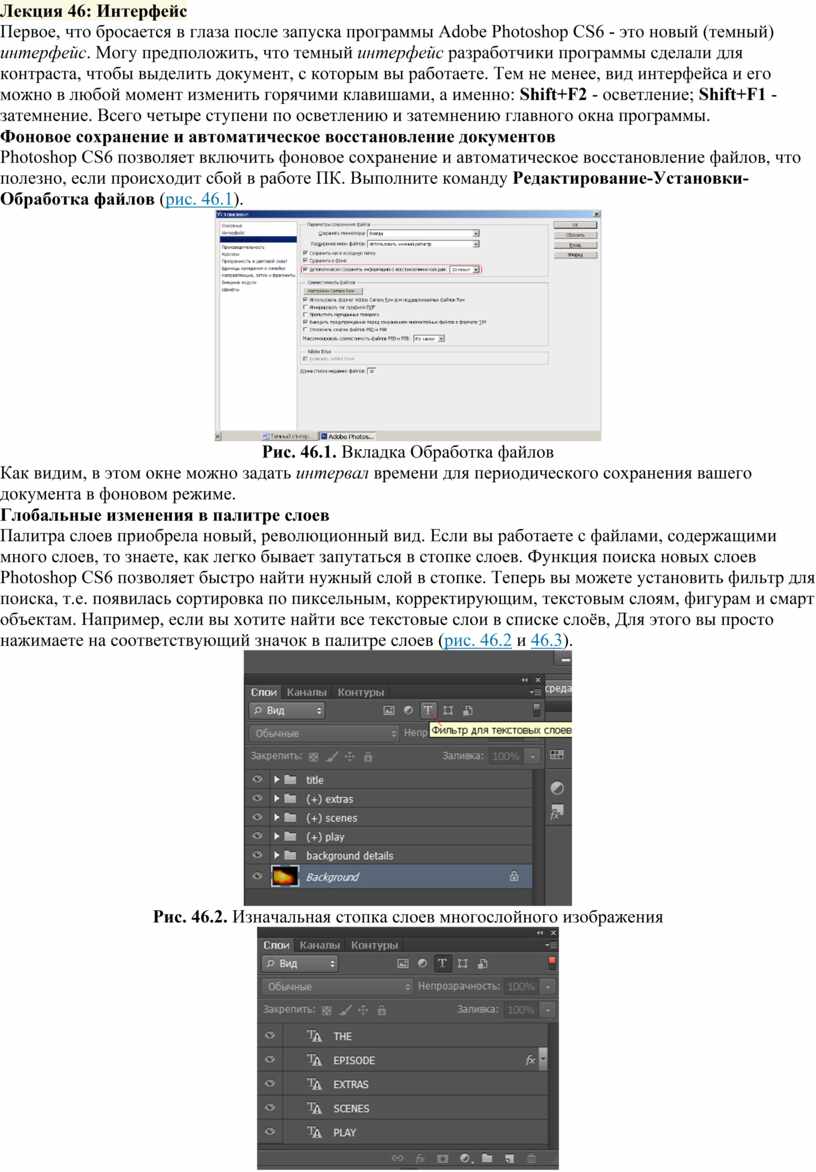This screenshot has height=1172, width=816.
Task: Hide the THE text layer with its eye icon
Action: 271,1036
